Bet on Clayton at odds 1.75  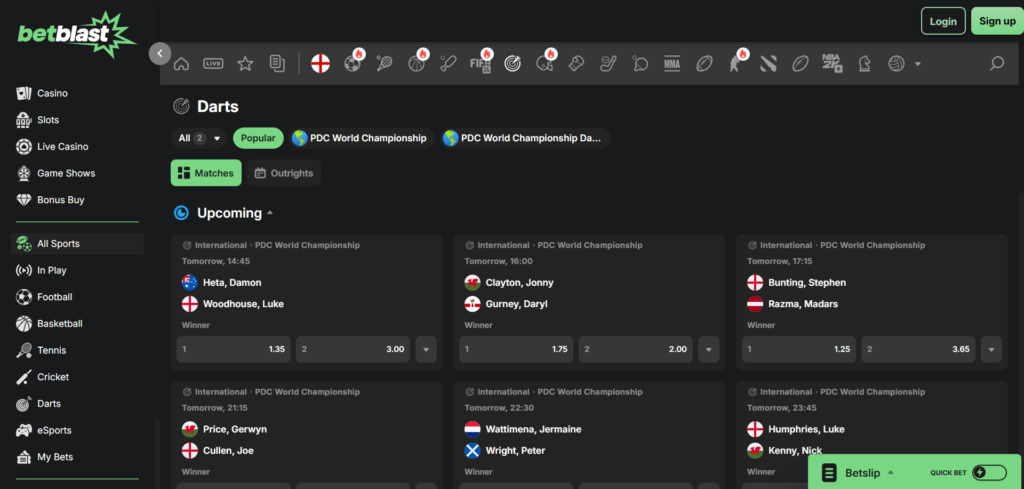[515, 349]
